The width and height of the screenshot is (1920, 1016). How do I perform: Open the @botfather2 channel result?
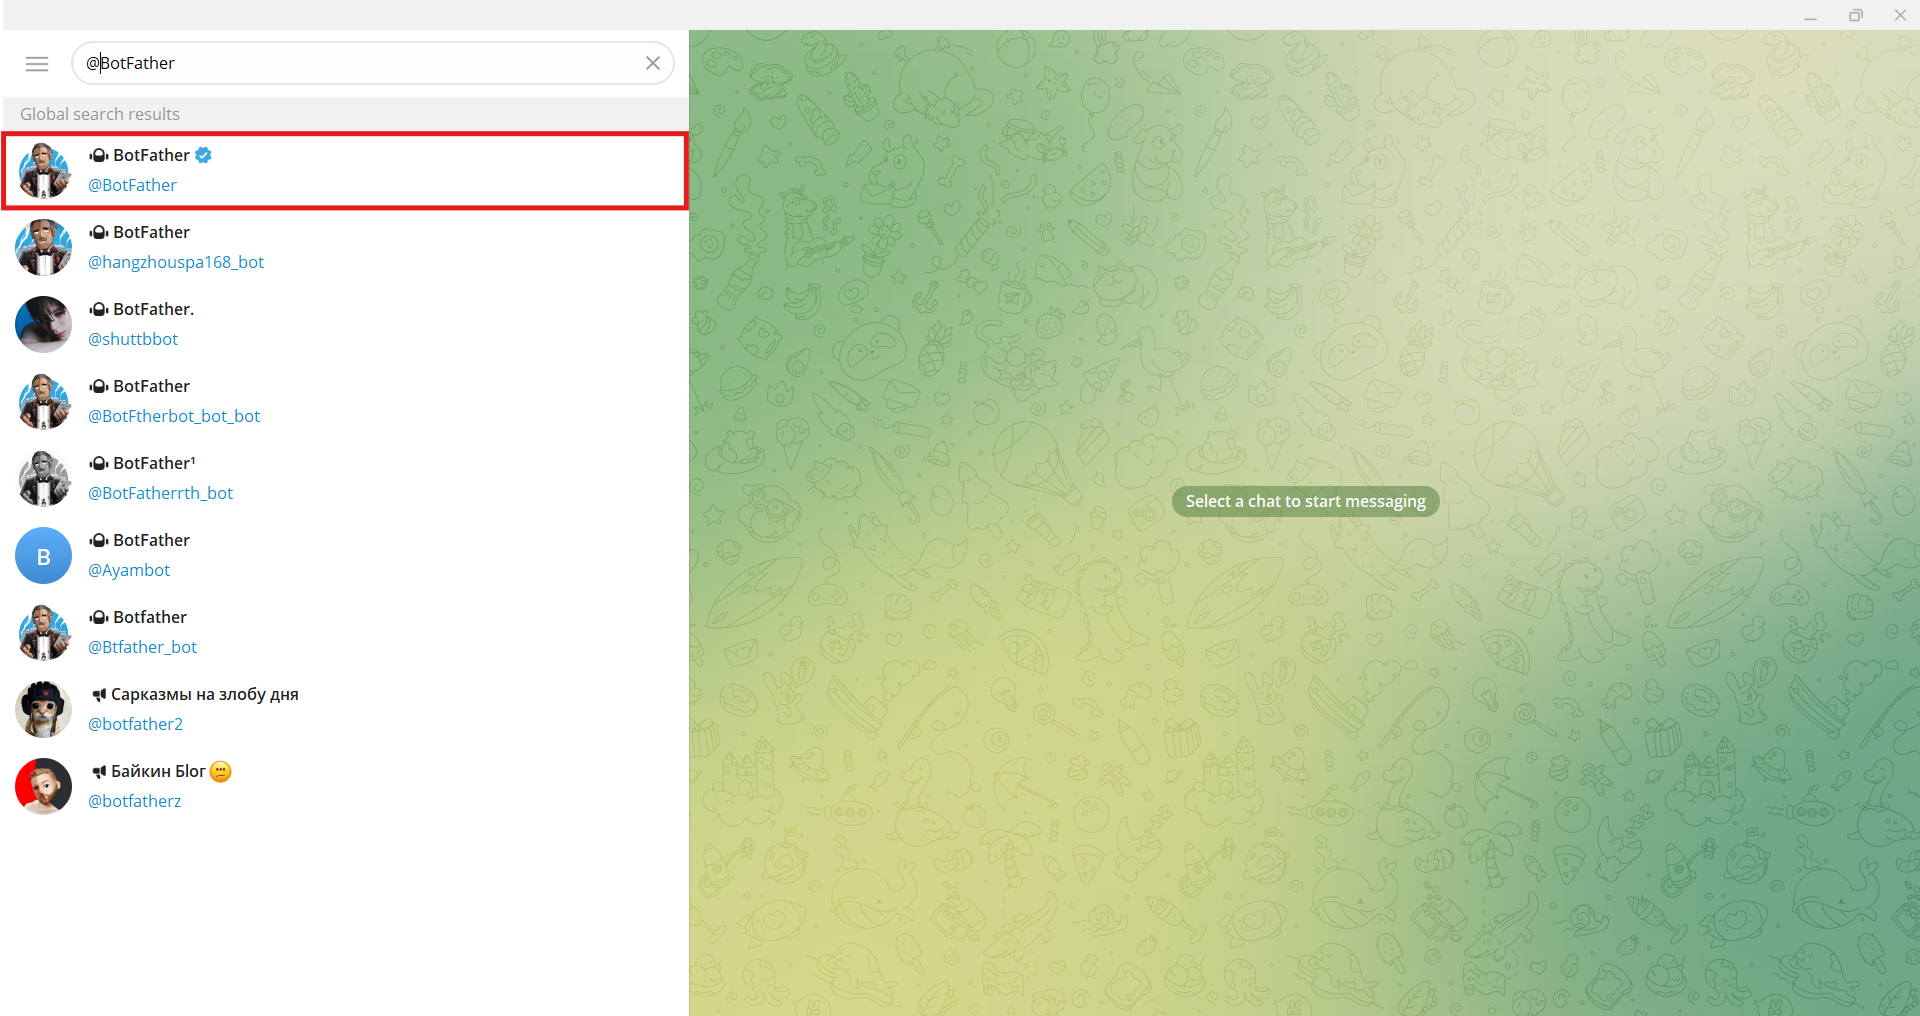point(345,709)
